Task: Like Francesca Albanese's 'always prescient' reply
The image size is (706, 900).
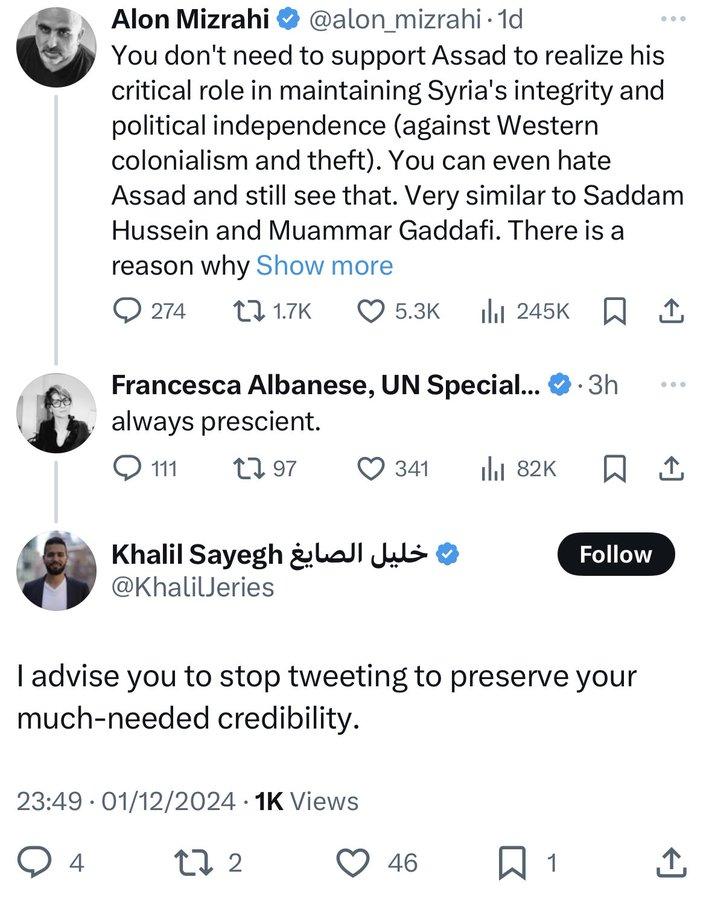Action: (372, 467)
